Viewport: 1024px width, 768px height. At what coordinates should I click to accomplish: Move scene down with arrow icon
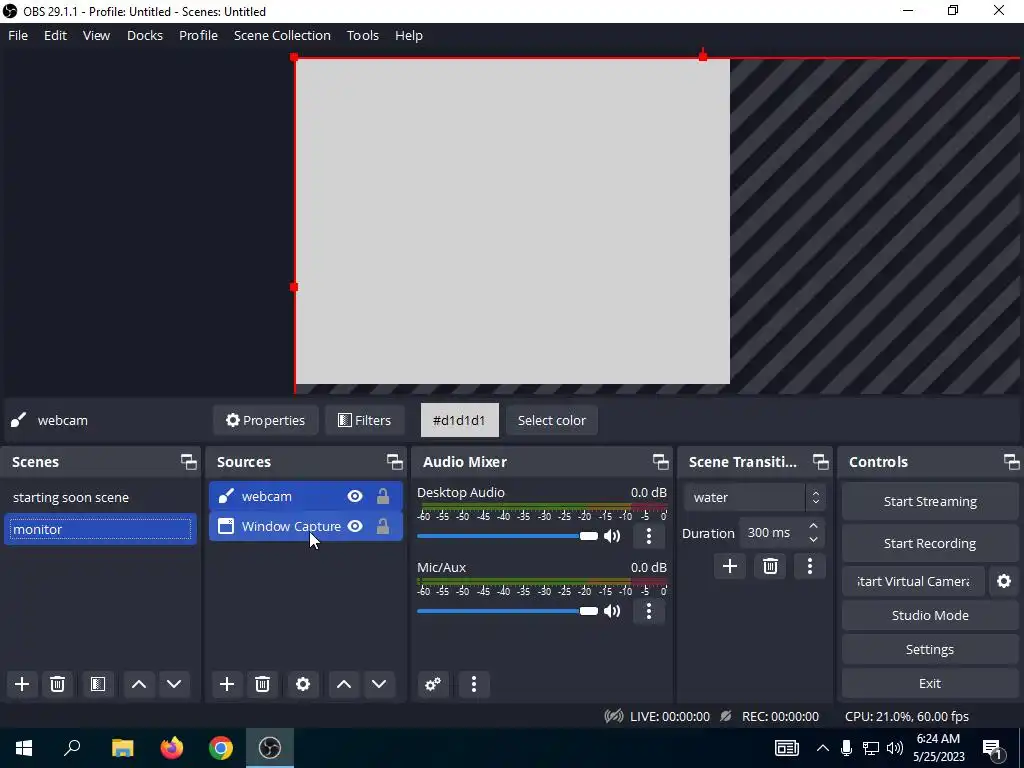pos(174,684)
